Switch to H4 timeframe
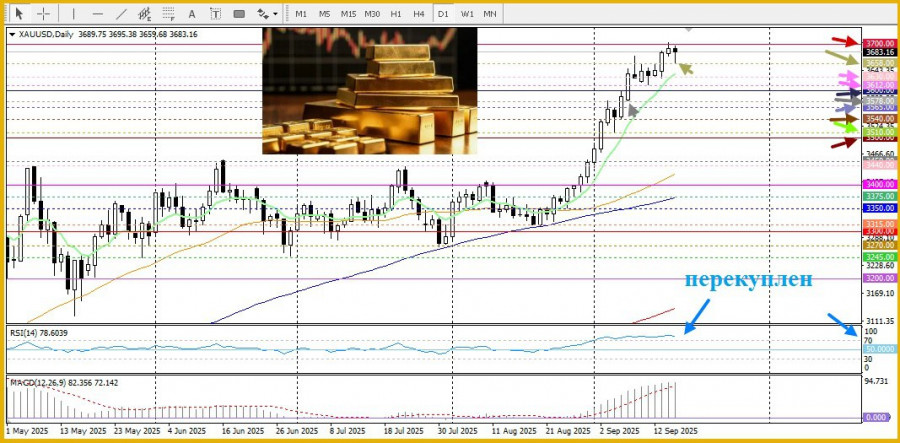This screenshot has width=900, height=443. pos(418,14)
